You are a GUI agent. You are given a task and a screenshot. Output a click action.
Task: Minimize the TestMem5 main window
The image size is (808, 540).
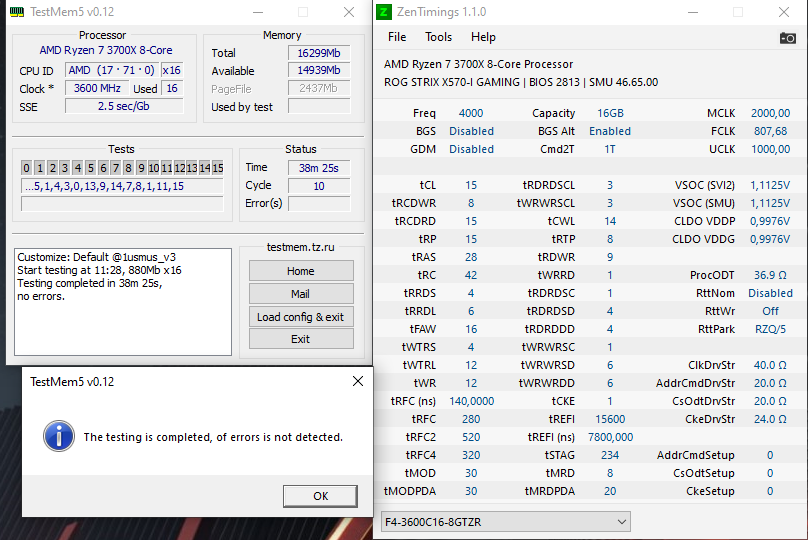258,12
